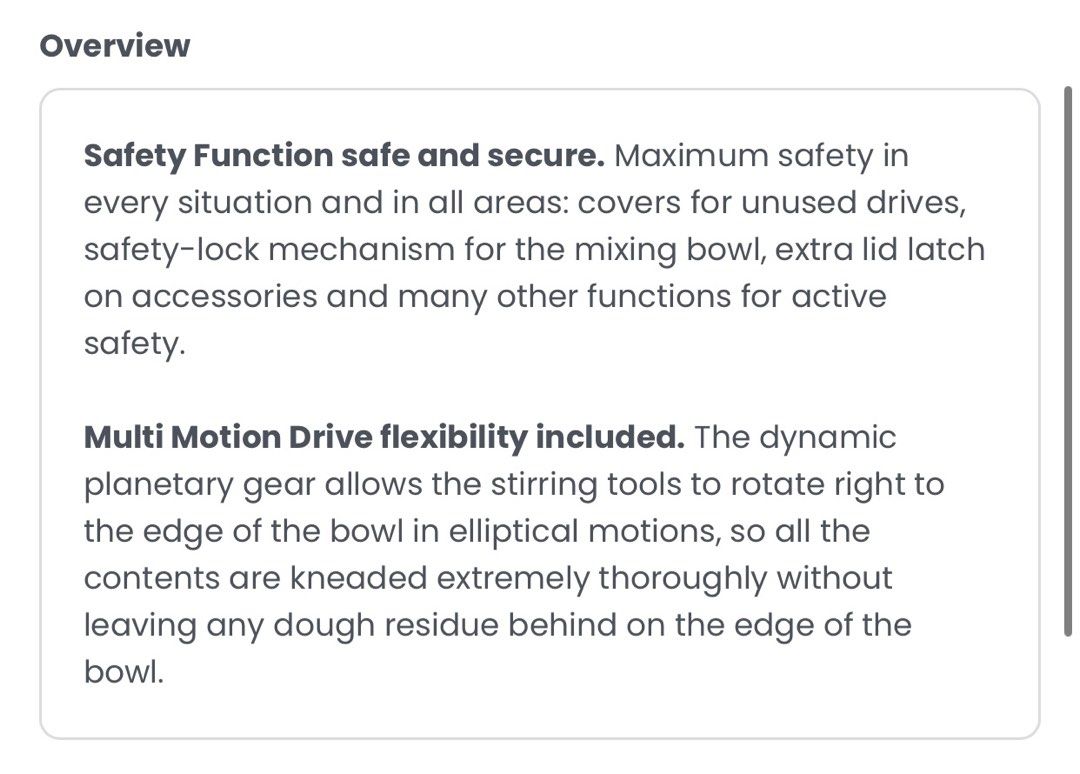The height and width of the screenshot is (774, 1080).
Task: Click 'extra lid latch' phrase
Action: tap(880, 249)
